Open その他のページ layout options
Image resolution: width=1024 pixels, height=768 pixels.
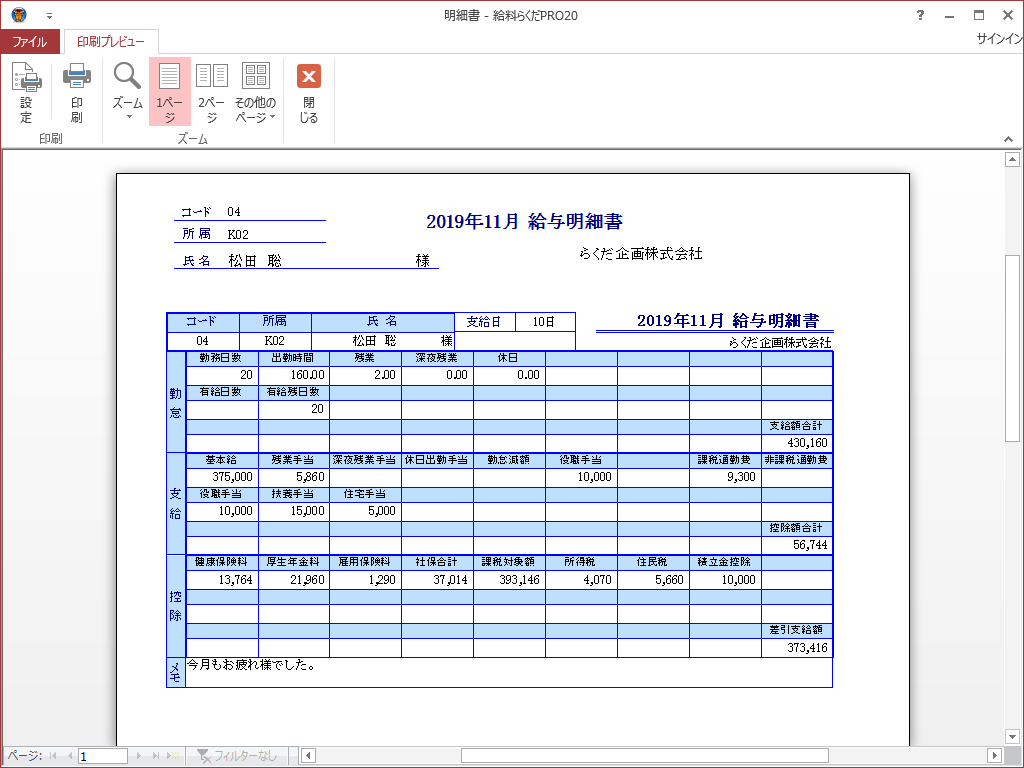point(255,92)
